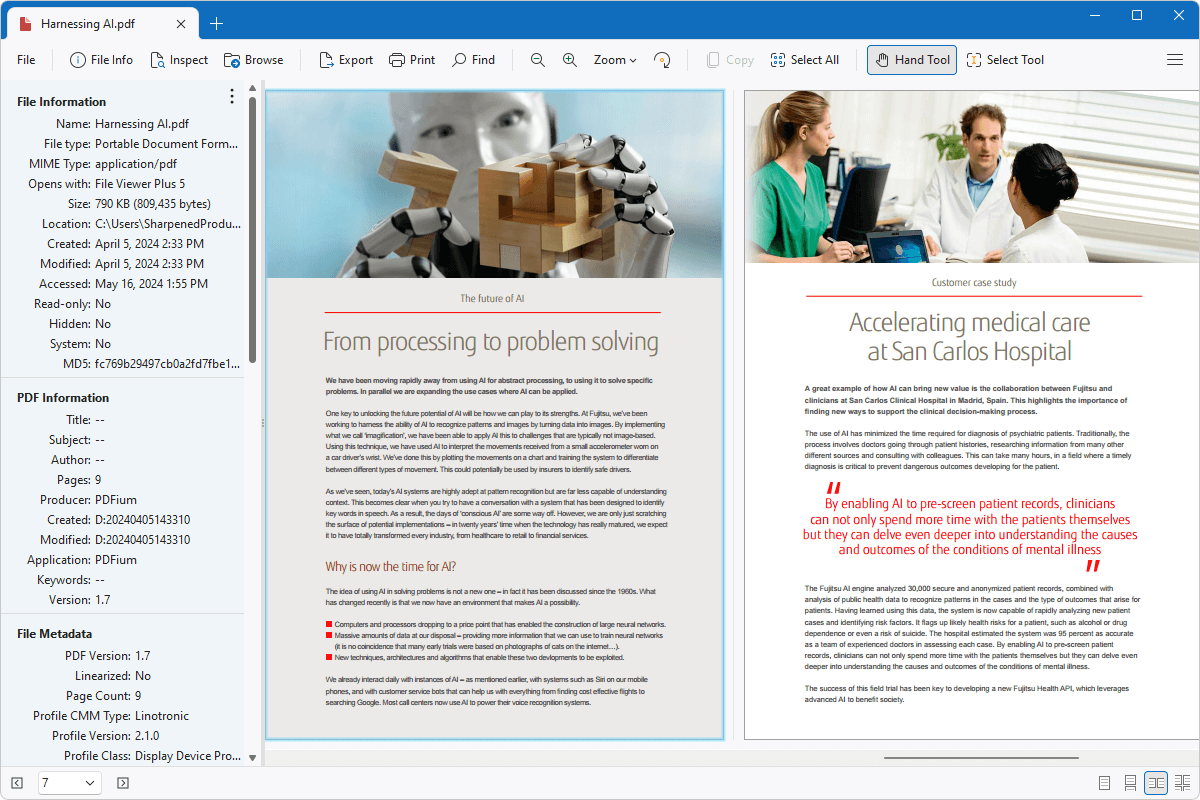Open the File Information panel options (three dots)
The height and width of the screenshot is (800, 1200).
232,96
